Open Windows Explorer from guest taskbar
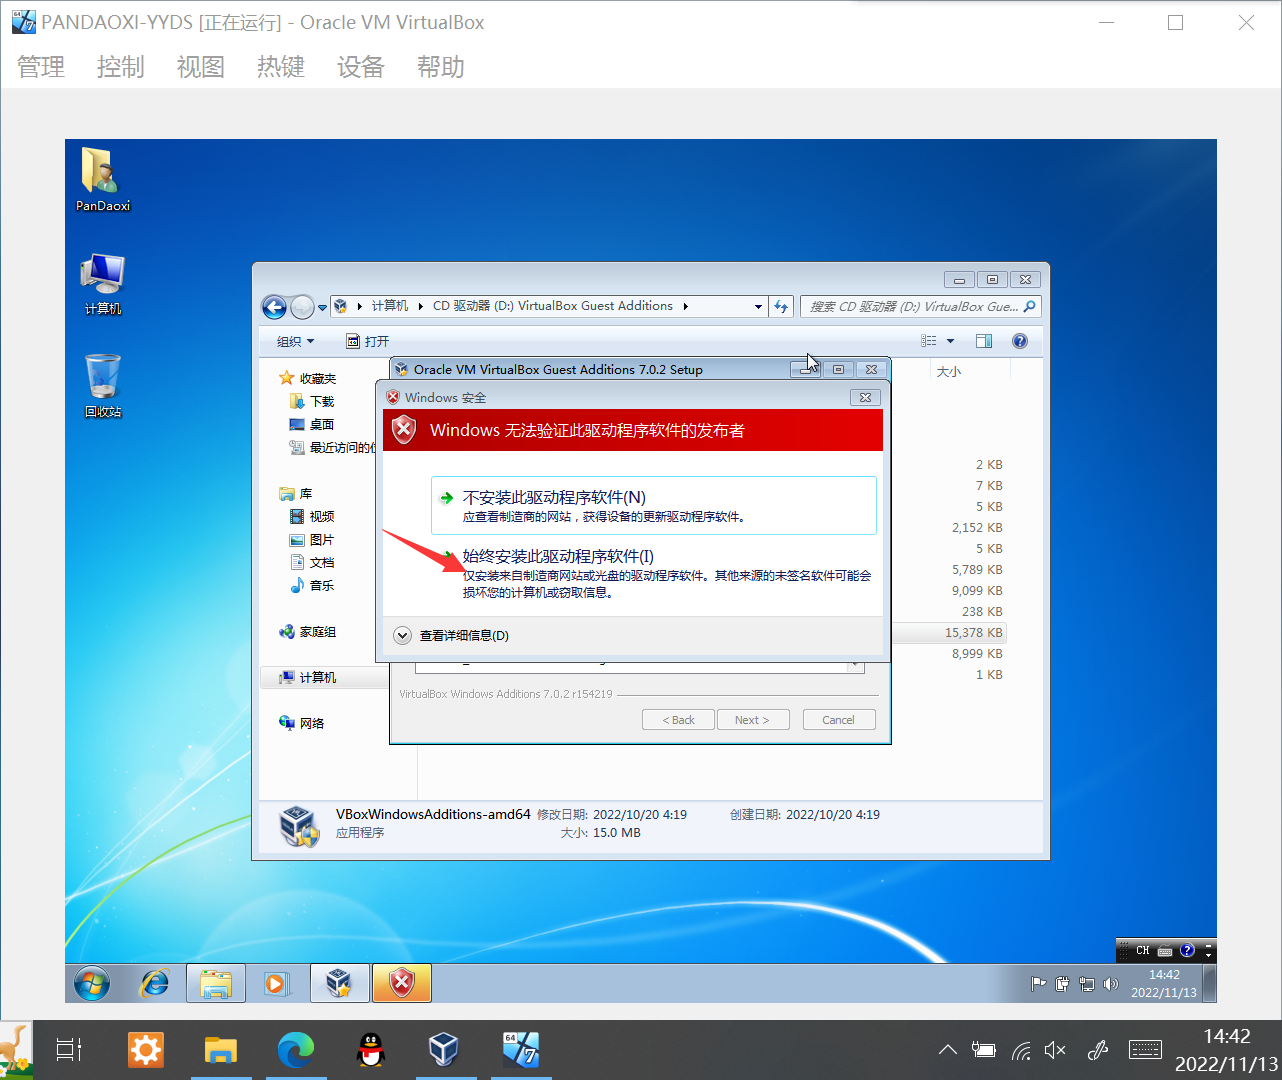Viewport: 1282px width, 1080px height. click(x=216, y=984)
